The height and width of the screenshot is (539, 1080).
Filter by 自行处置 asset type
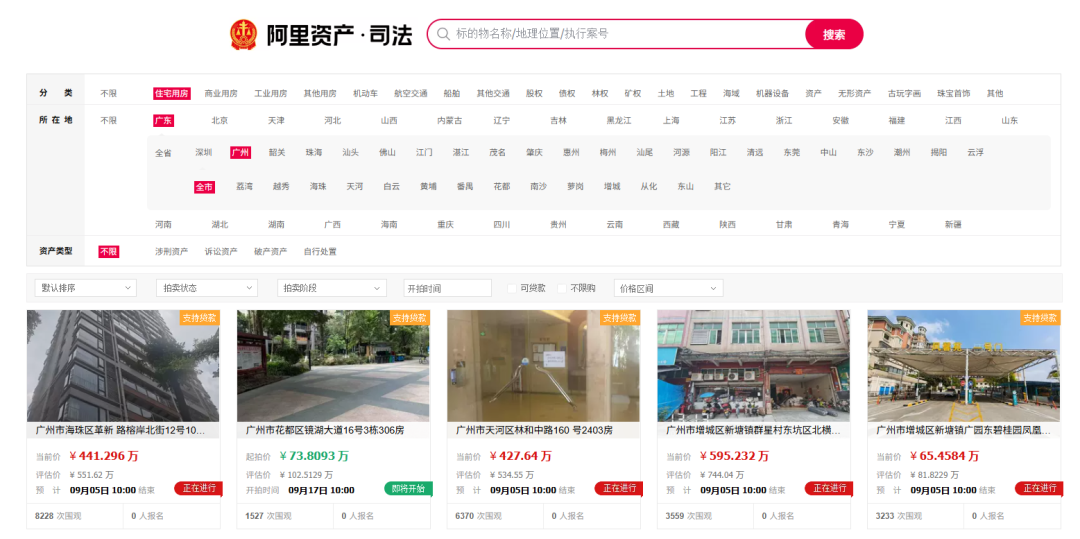pos(320,252)
